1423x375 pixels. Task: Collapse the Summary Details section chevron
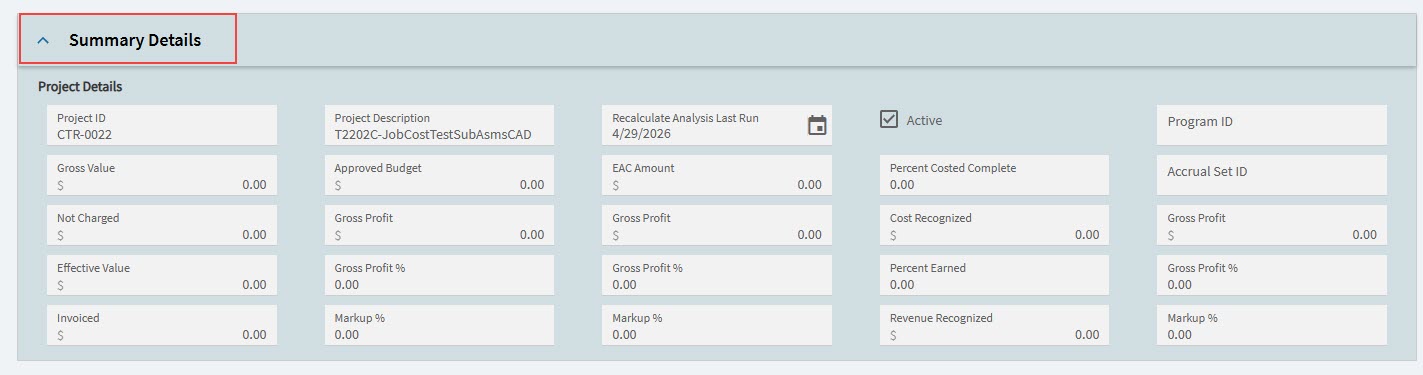click(43, 41)
